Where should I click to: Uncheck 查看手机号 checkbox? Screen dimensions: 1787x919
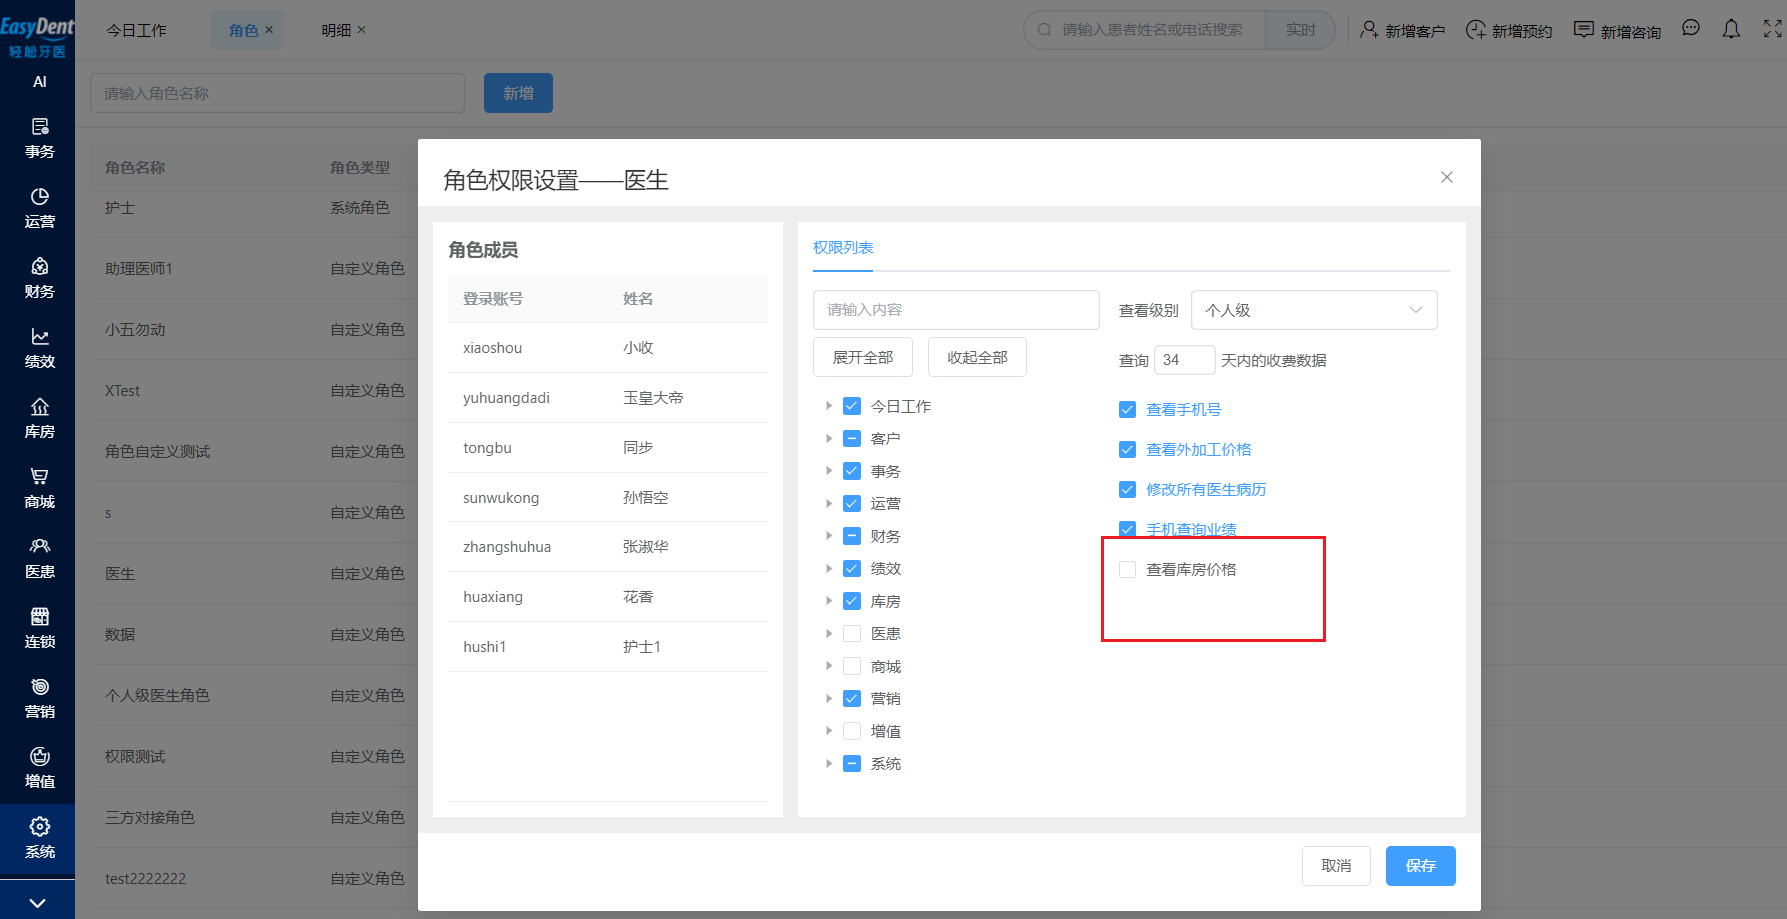(x=1127, y=409)
